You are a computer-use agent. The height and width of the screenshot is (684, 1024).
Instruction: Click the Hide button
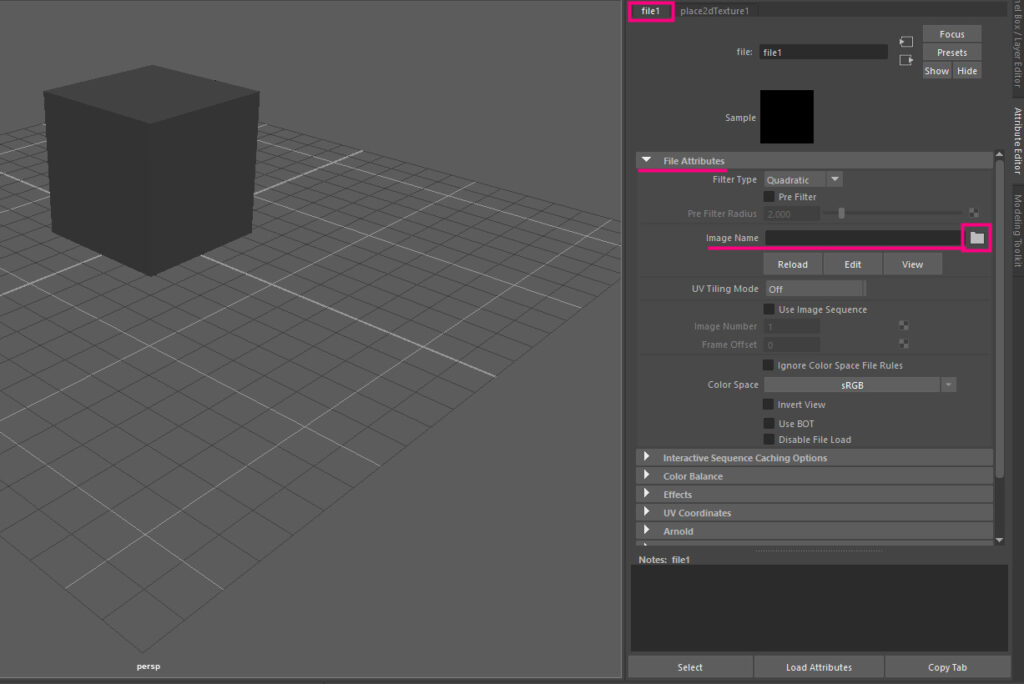click(967, 71)
